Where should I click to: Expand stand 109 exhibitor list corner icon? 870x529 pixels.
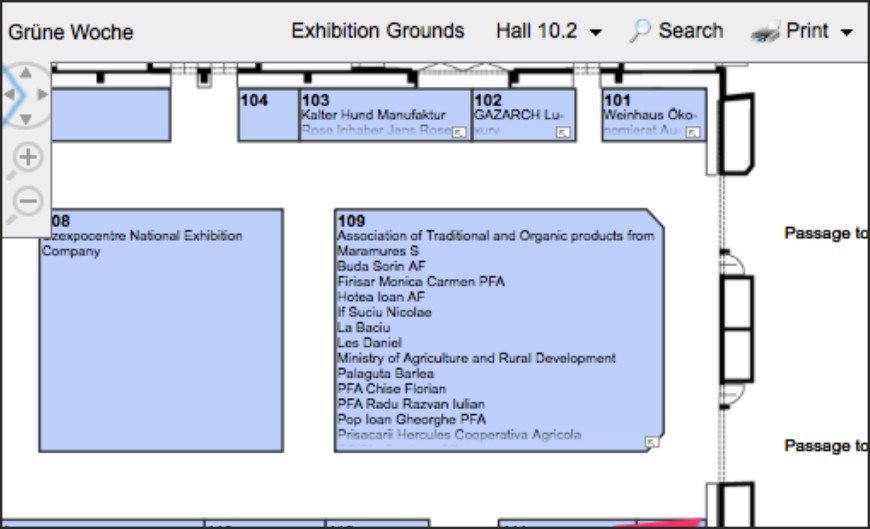[652, 441]
